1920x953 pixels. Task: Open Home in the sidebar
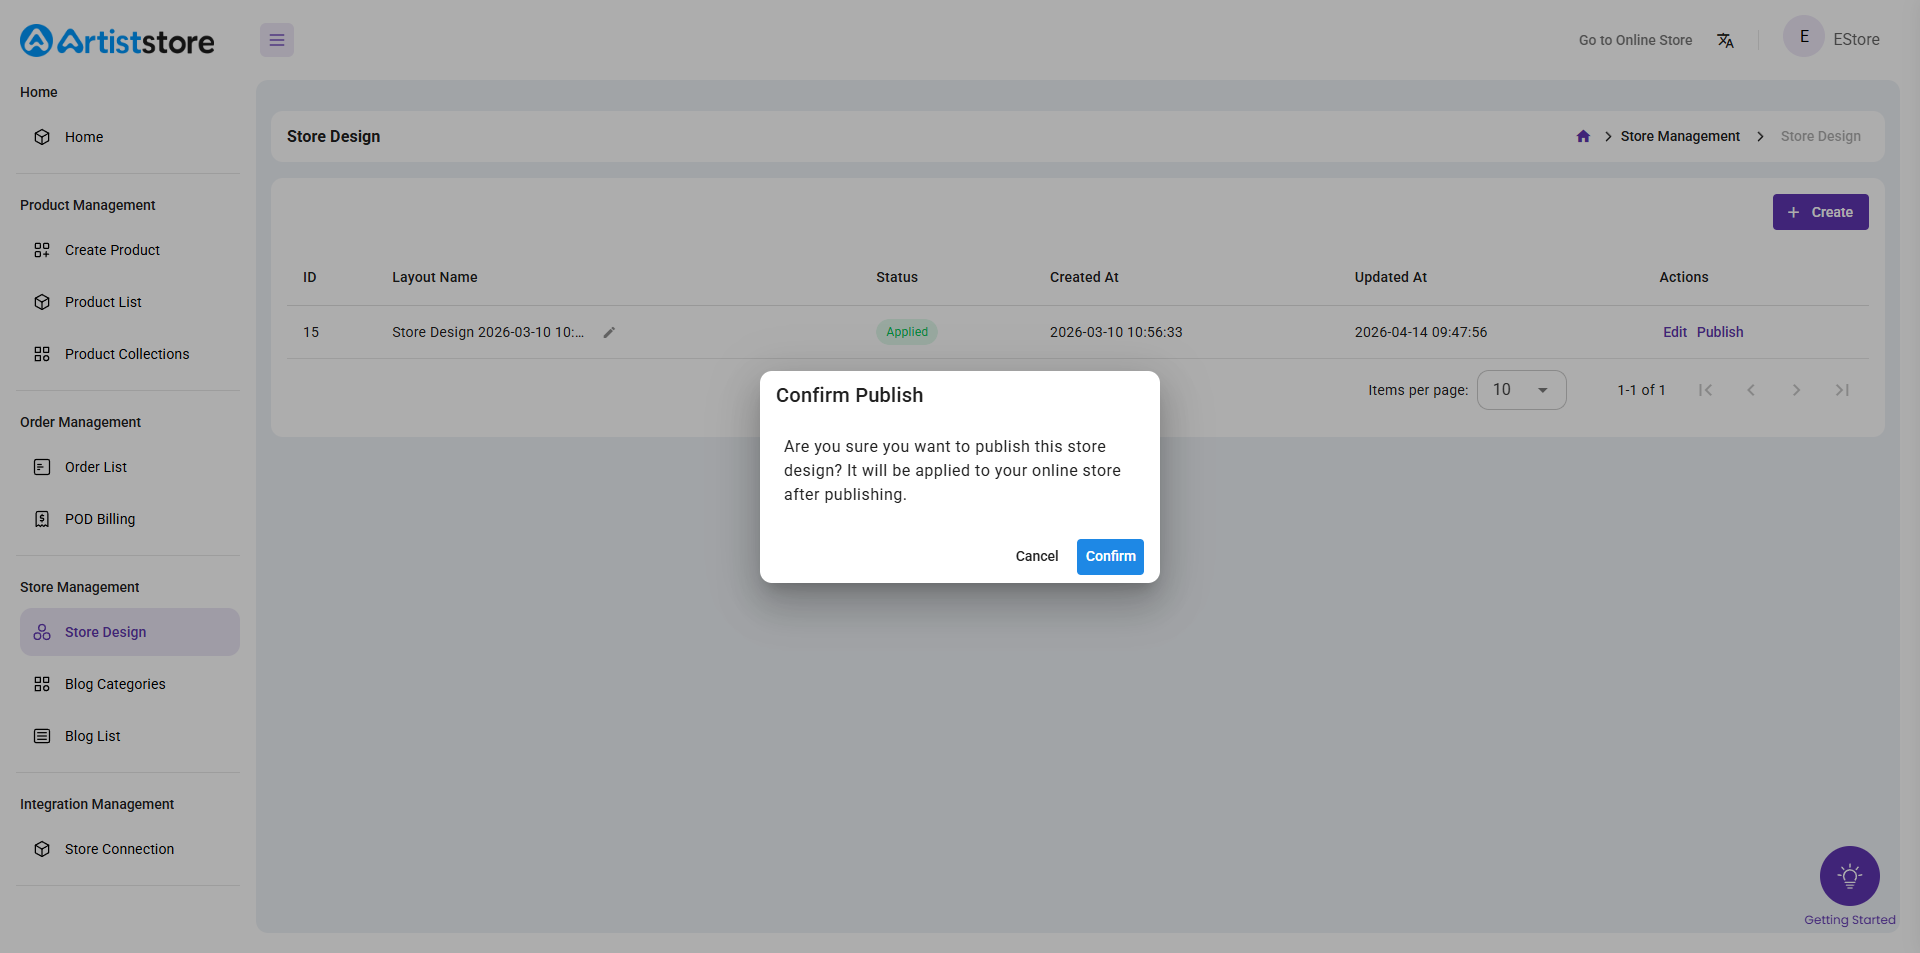(130, 137)
